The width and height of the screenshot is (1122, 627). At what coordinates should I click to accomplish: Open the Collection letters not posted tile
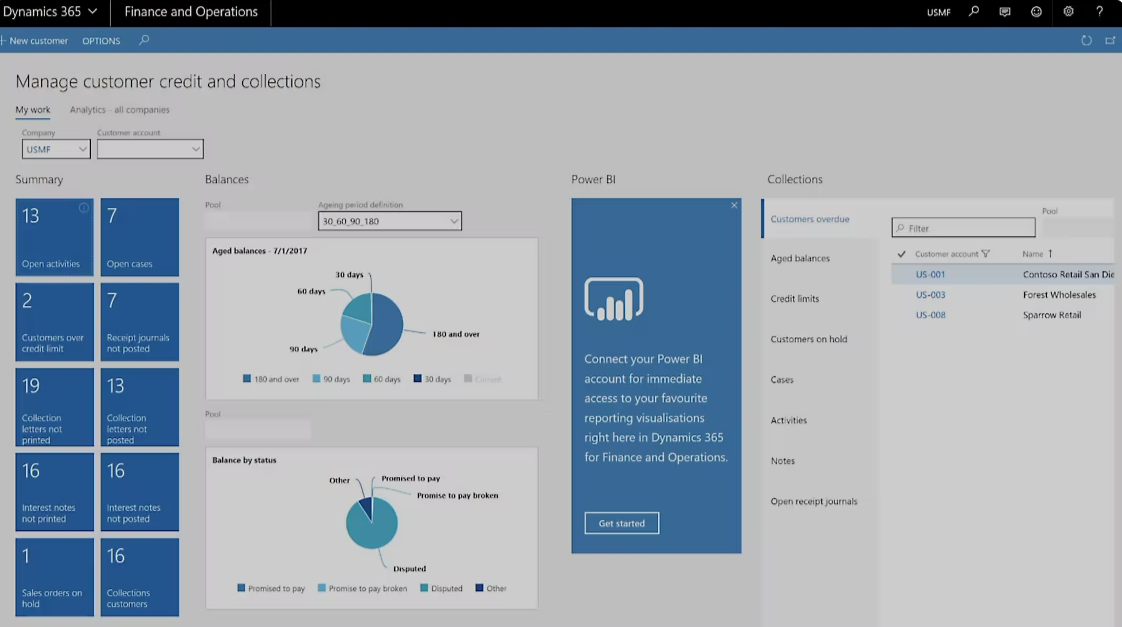point(140,407)
